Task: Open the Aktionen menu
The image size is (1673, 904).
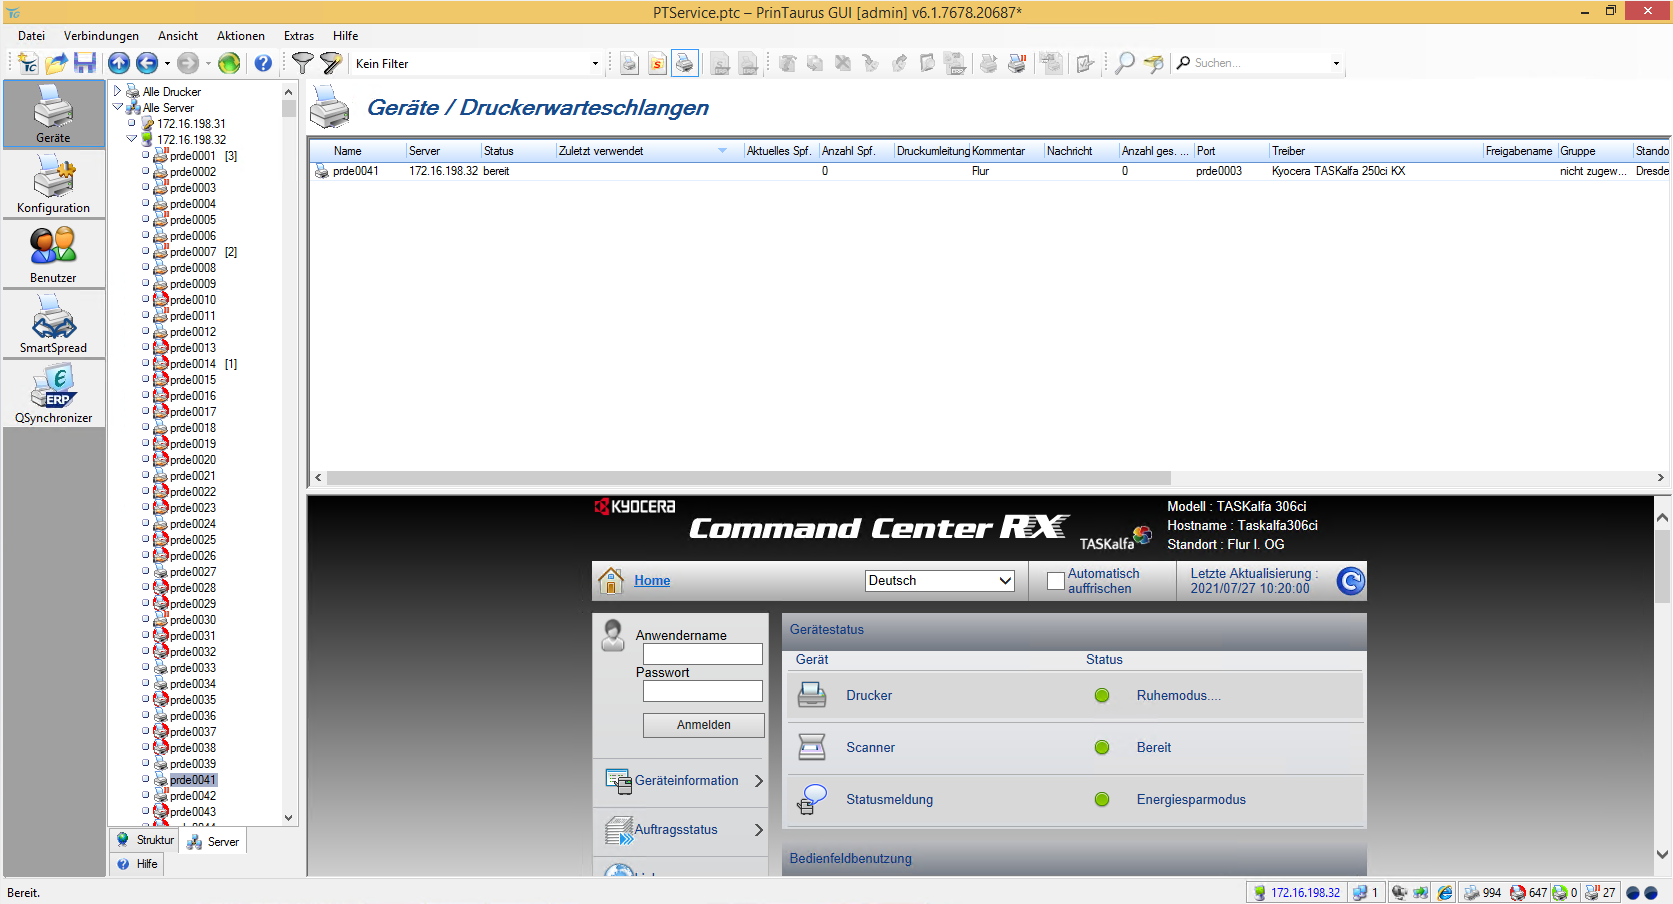Action: [241, 36]
